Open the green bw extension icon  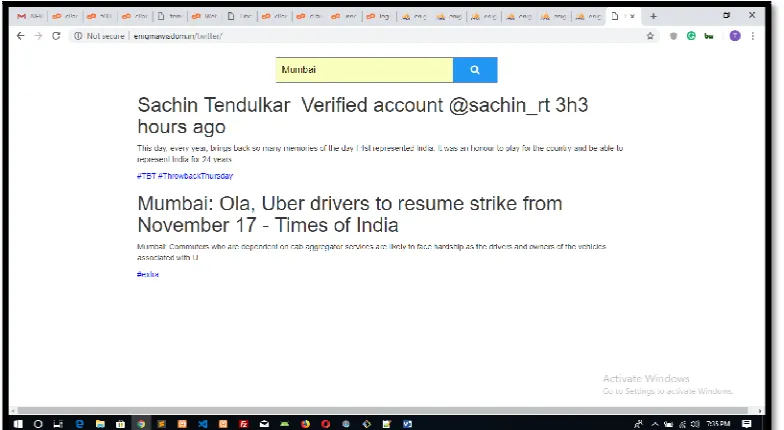(x=709, y=36)
